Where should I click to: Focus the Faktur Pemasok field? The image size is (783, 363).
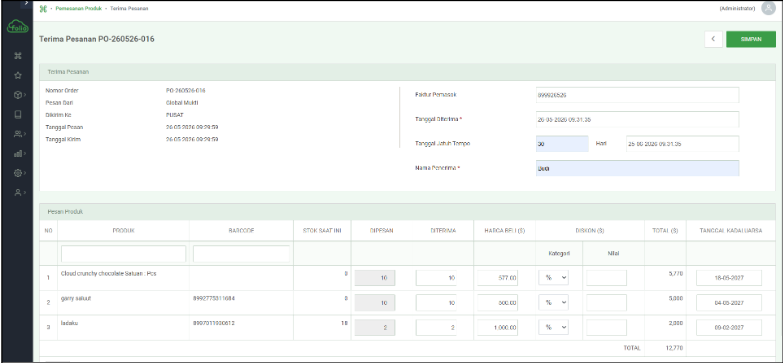point(637,95)
